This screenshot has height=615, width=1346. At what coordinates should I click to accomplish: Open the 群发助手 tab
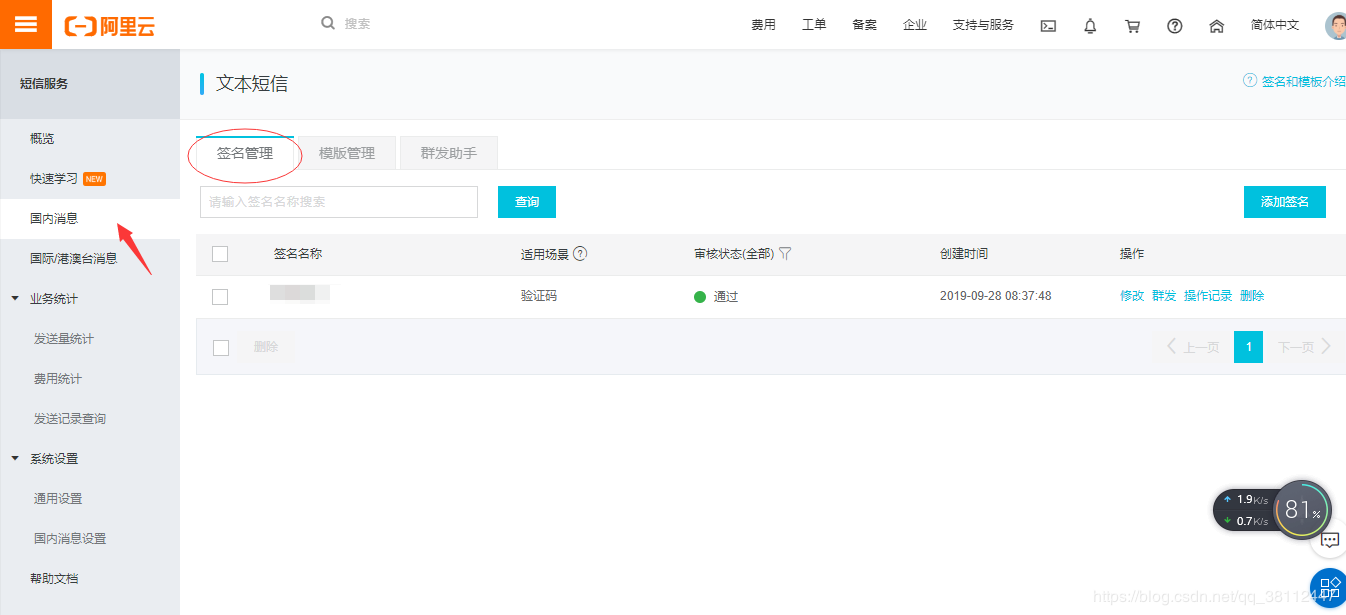tap(448, 152)
